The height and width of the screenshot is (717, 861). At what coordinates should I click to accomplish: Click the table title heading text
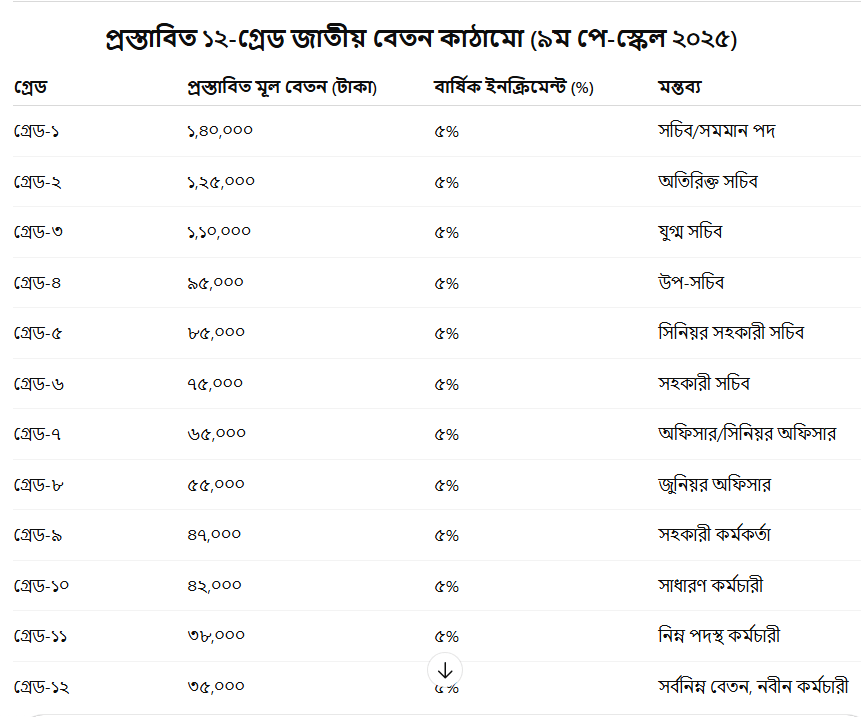(x=421, y=40)
